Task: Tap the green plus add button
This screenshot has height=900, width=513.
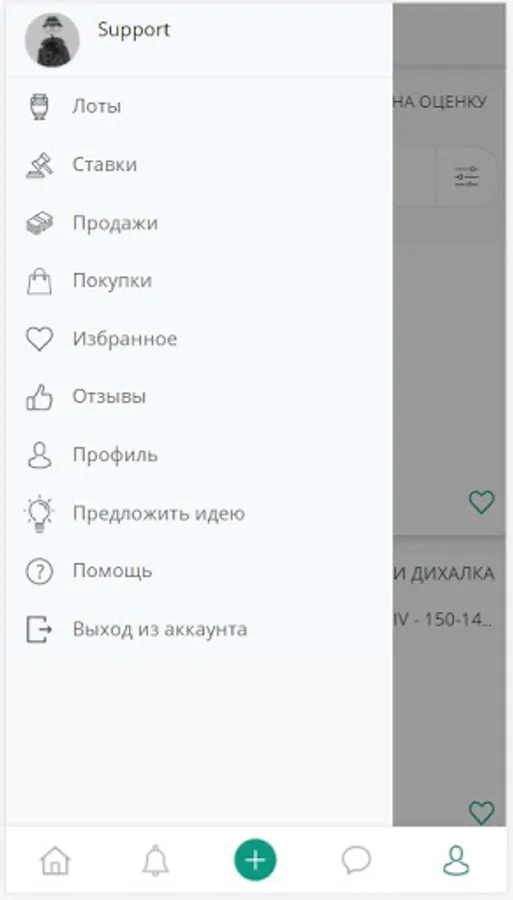Action: [255, 860]
